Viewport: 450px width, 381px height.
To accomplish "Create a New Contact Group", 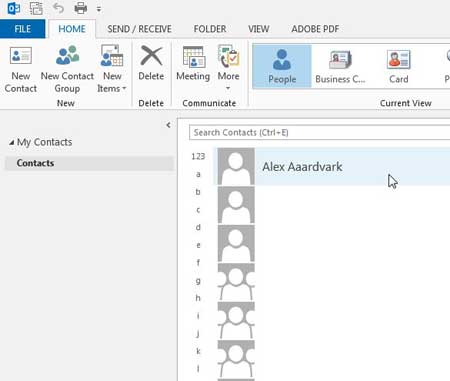I will click(x=67, y=70).
